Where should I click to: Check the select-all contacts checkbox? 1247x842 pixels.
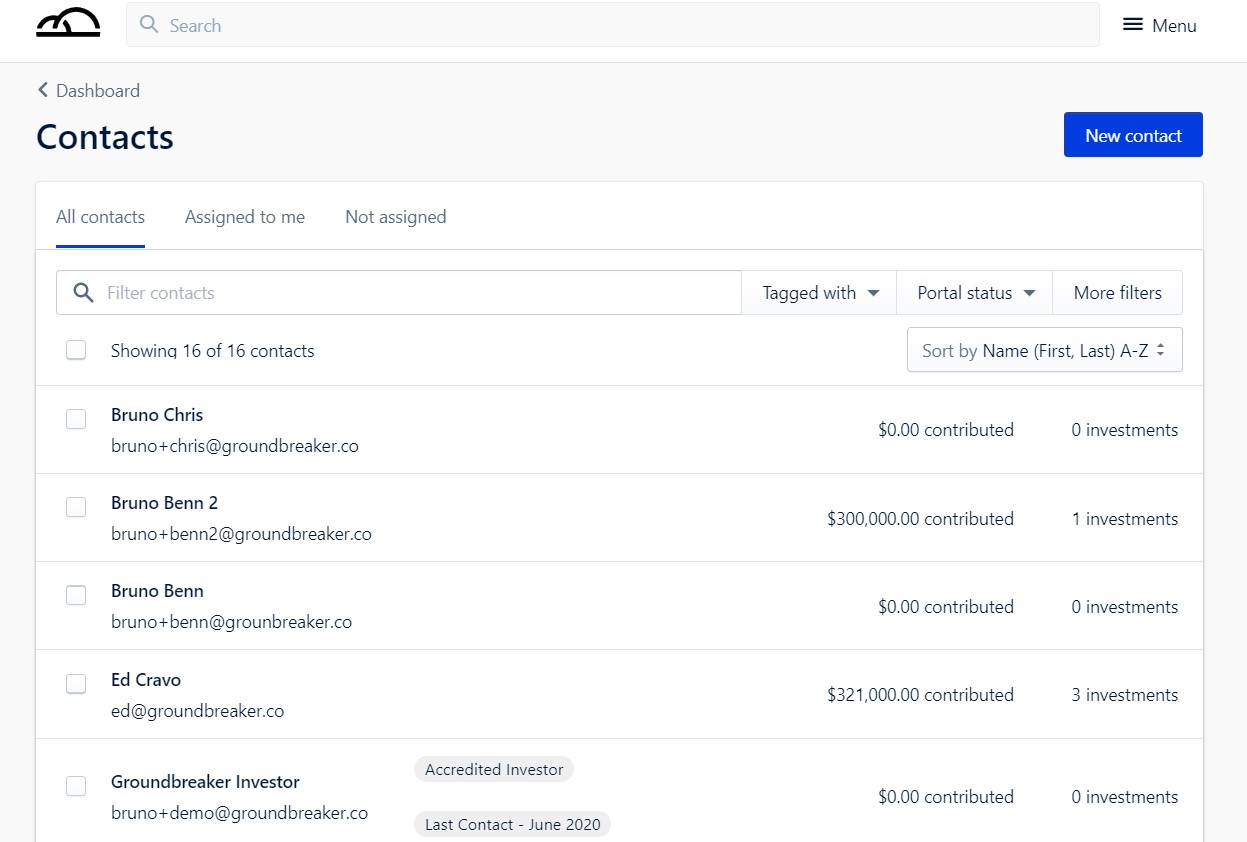[x=76, y=350]
